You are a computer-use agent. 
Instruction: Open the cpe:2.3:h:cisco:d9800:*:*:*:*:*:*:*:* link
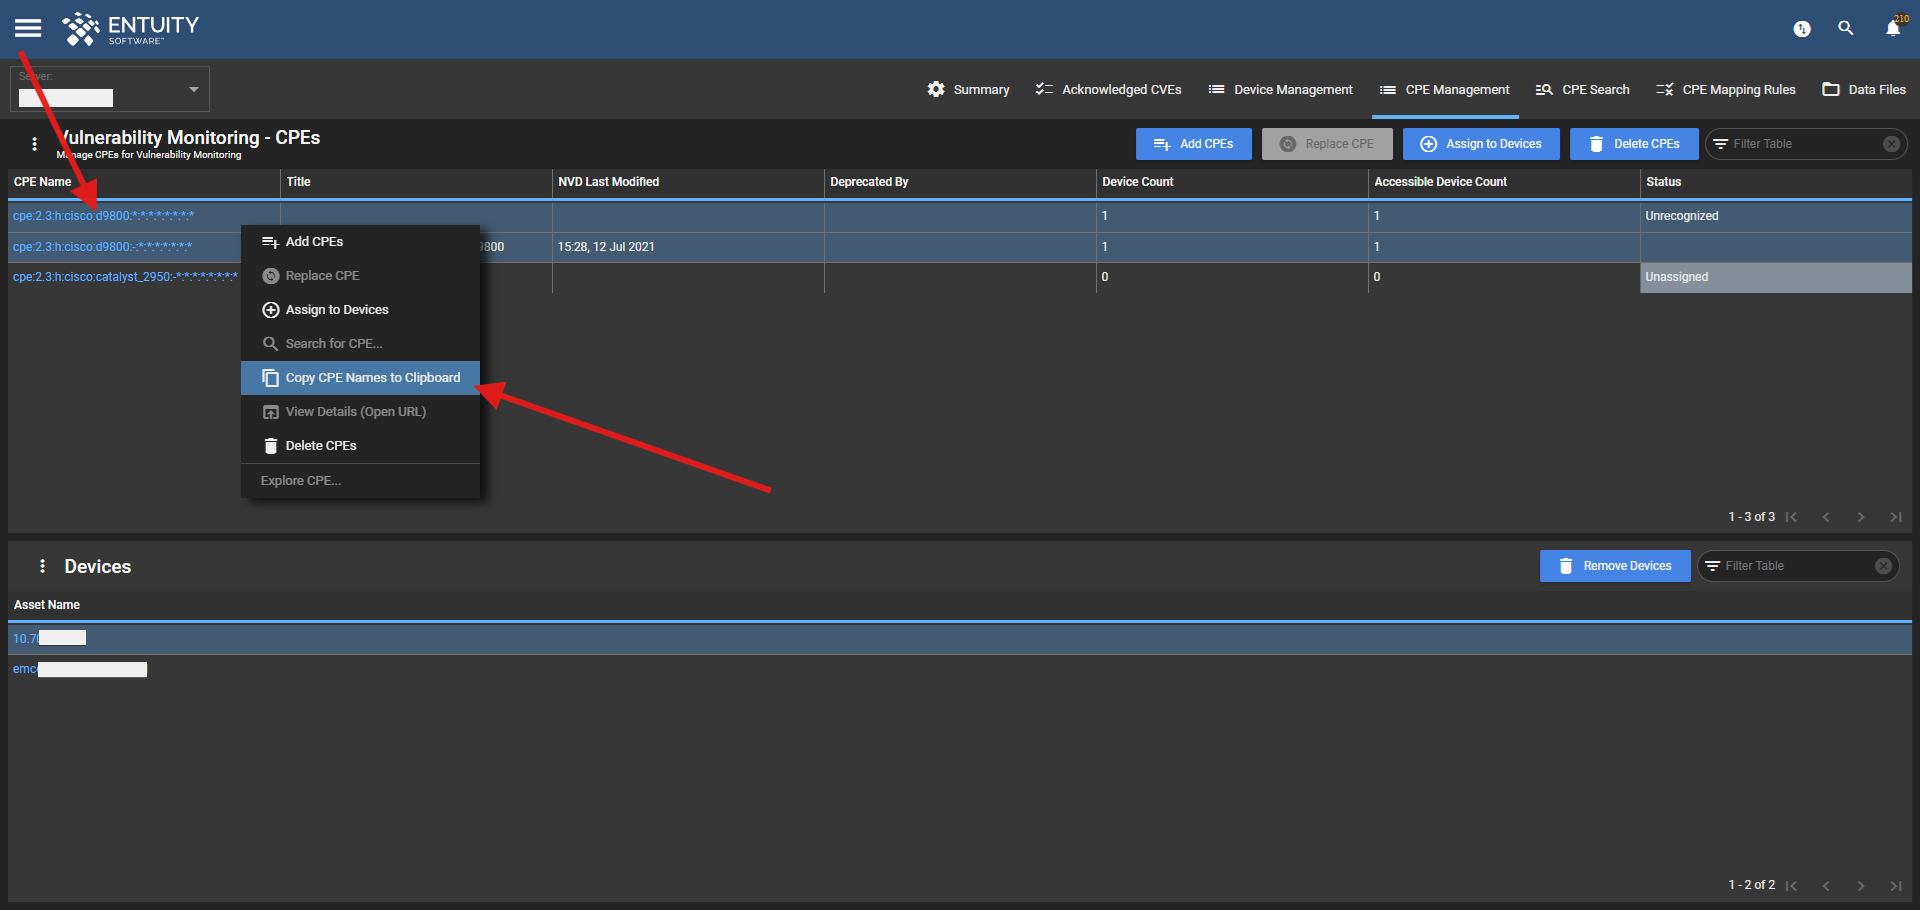[x=103, y=216]
